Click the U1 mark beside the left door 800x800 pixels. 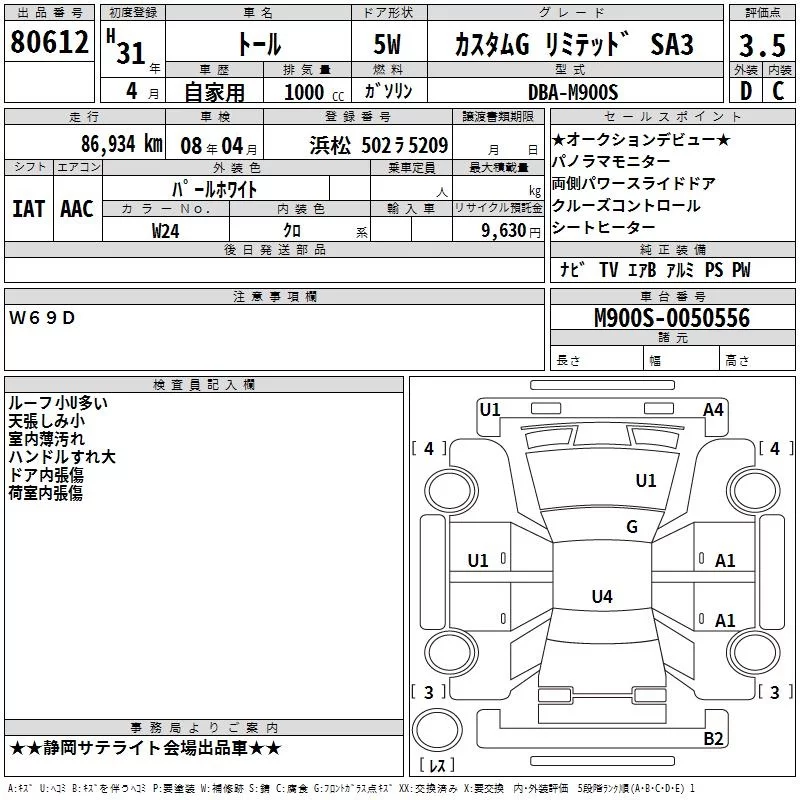478,561
